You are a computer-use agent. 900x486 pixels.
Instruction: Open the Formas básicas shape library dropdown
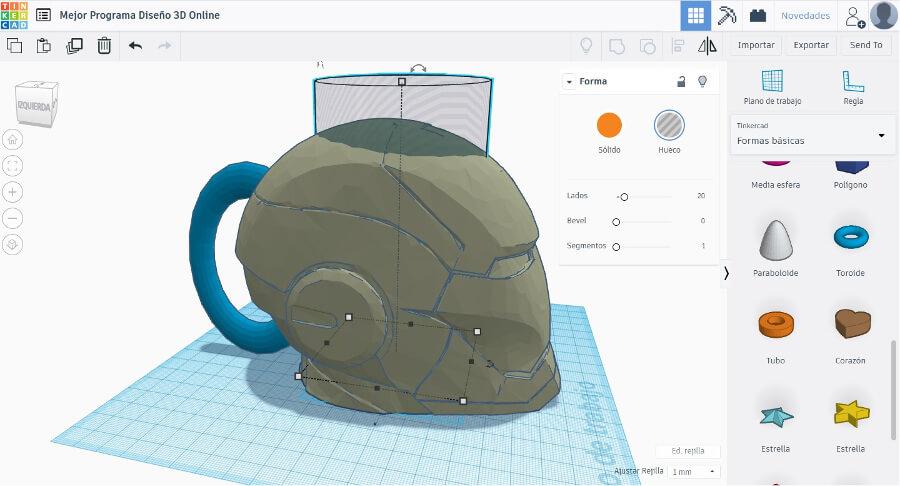881,135
